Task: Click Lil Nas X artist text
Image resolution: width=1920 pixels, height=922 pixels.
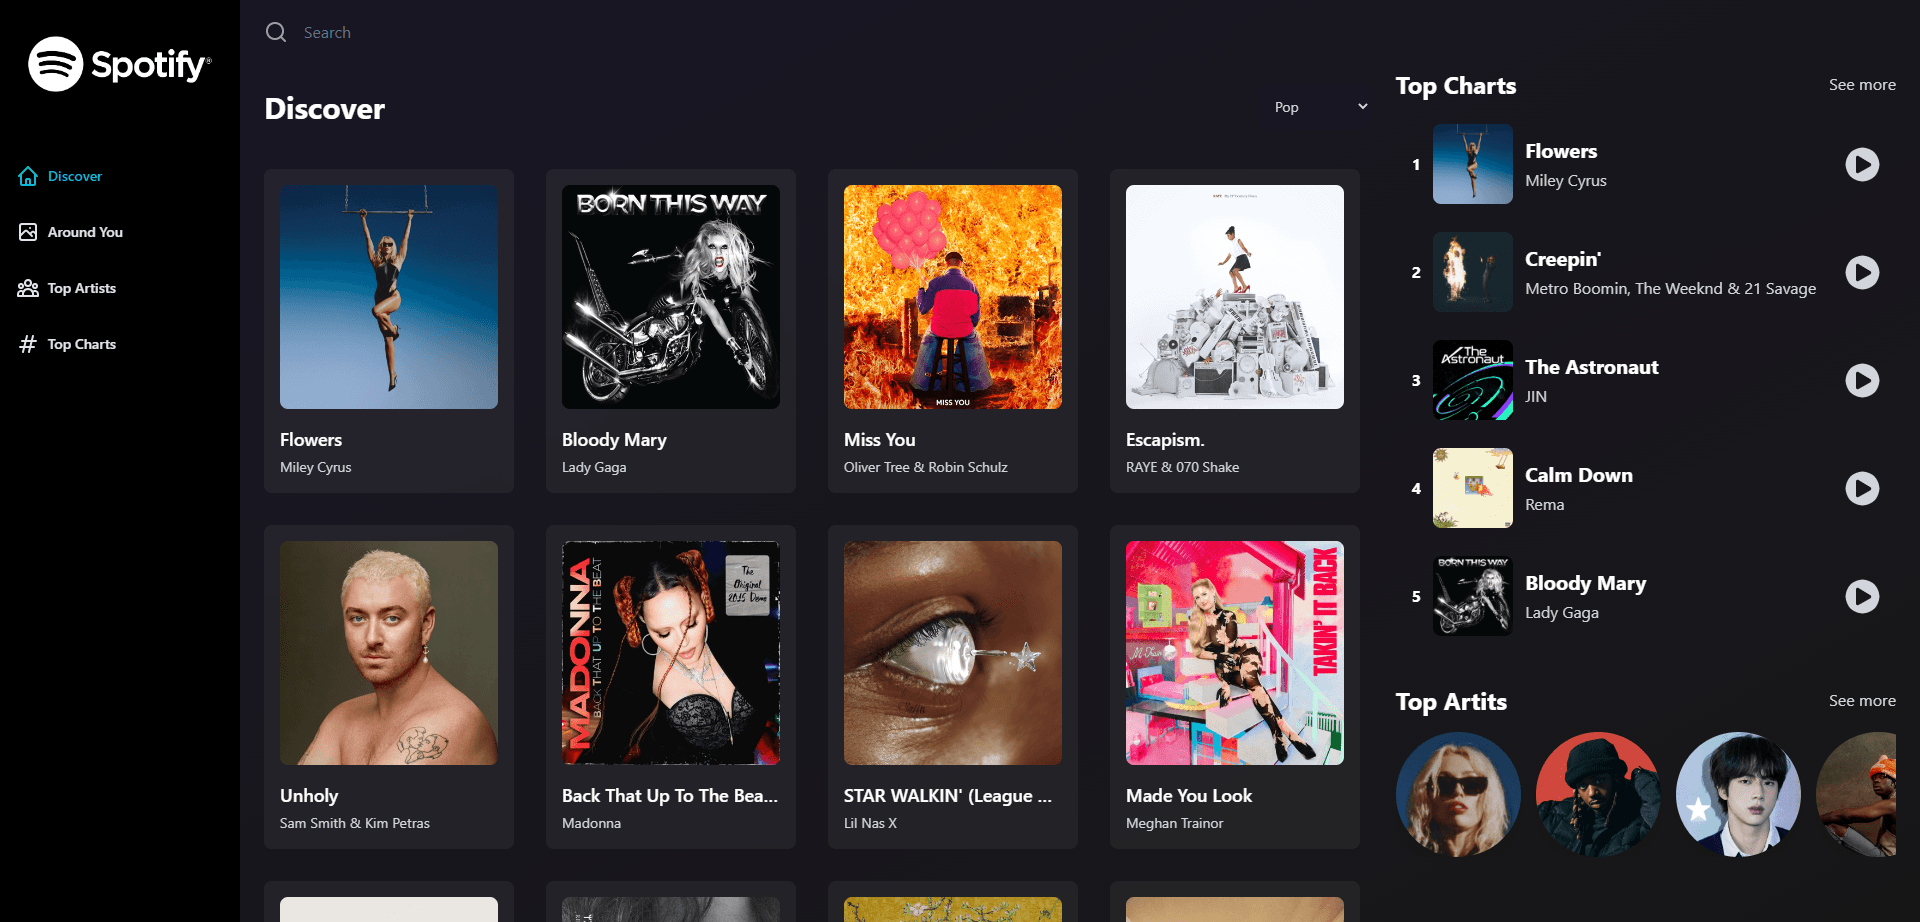Action: click(870, 823)
